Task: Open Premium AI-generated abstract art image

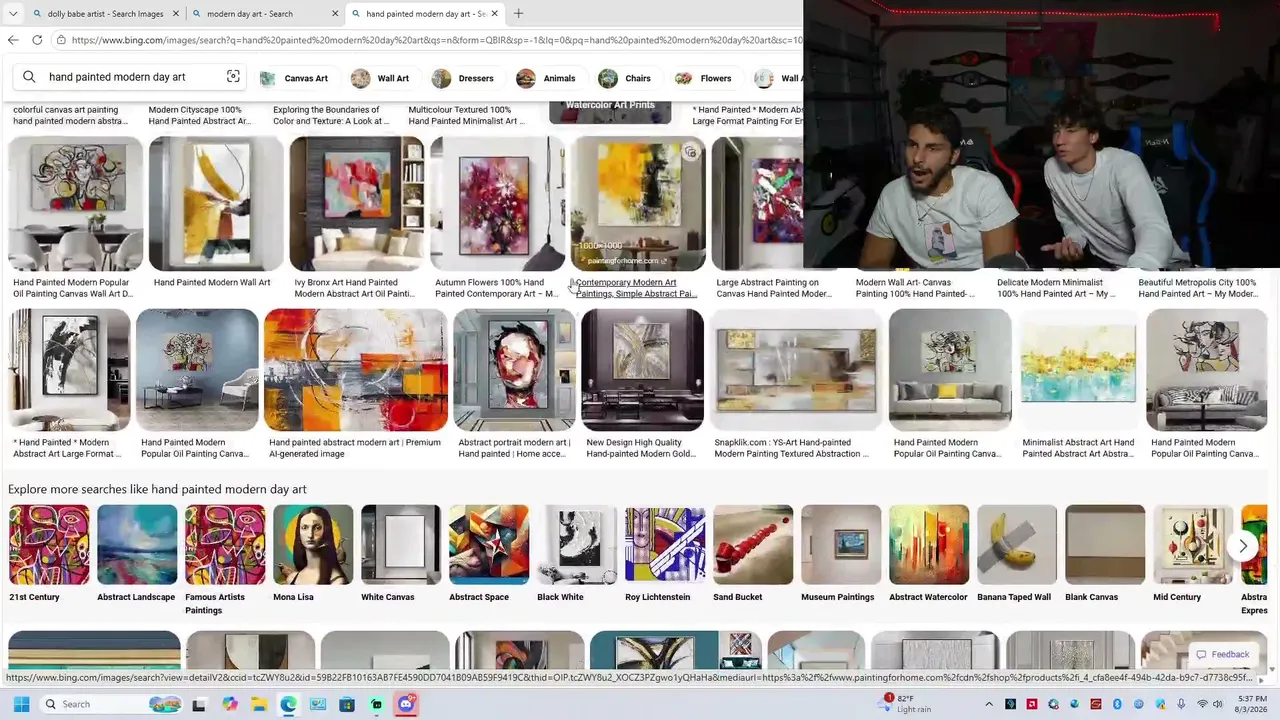Action: point(356,370)
